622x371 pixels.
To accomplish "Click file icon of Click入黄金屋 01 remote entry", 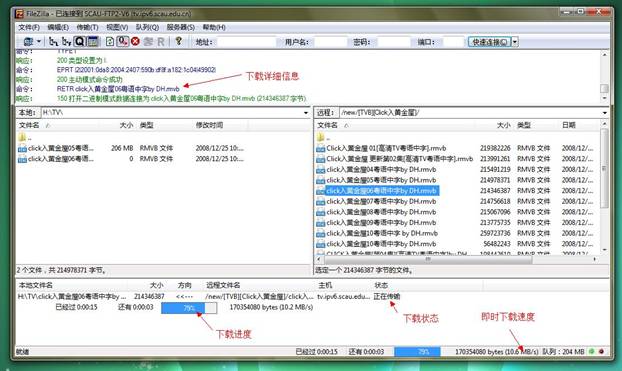I will (320, 149).
